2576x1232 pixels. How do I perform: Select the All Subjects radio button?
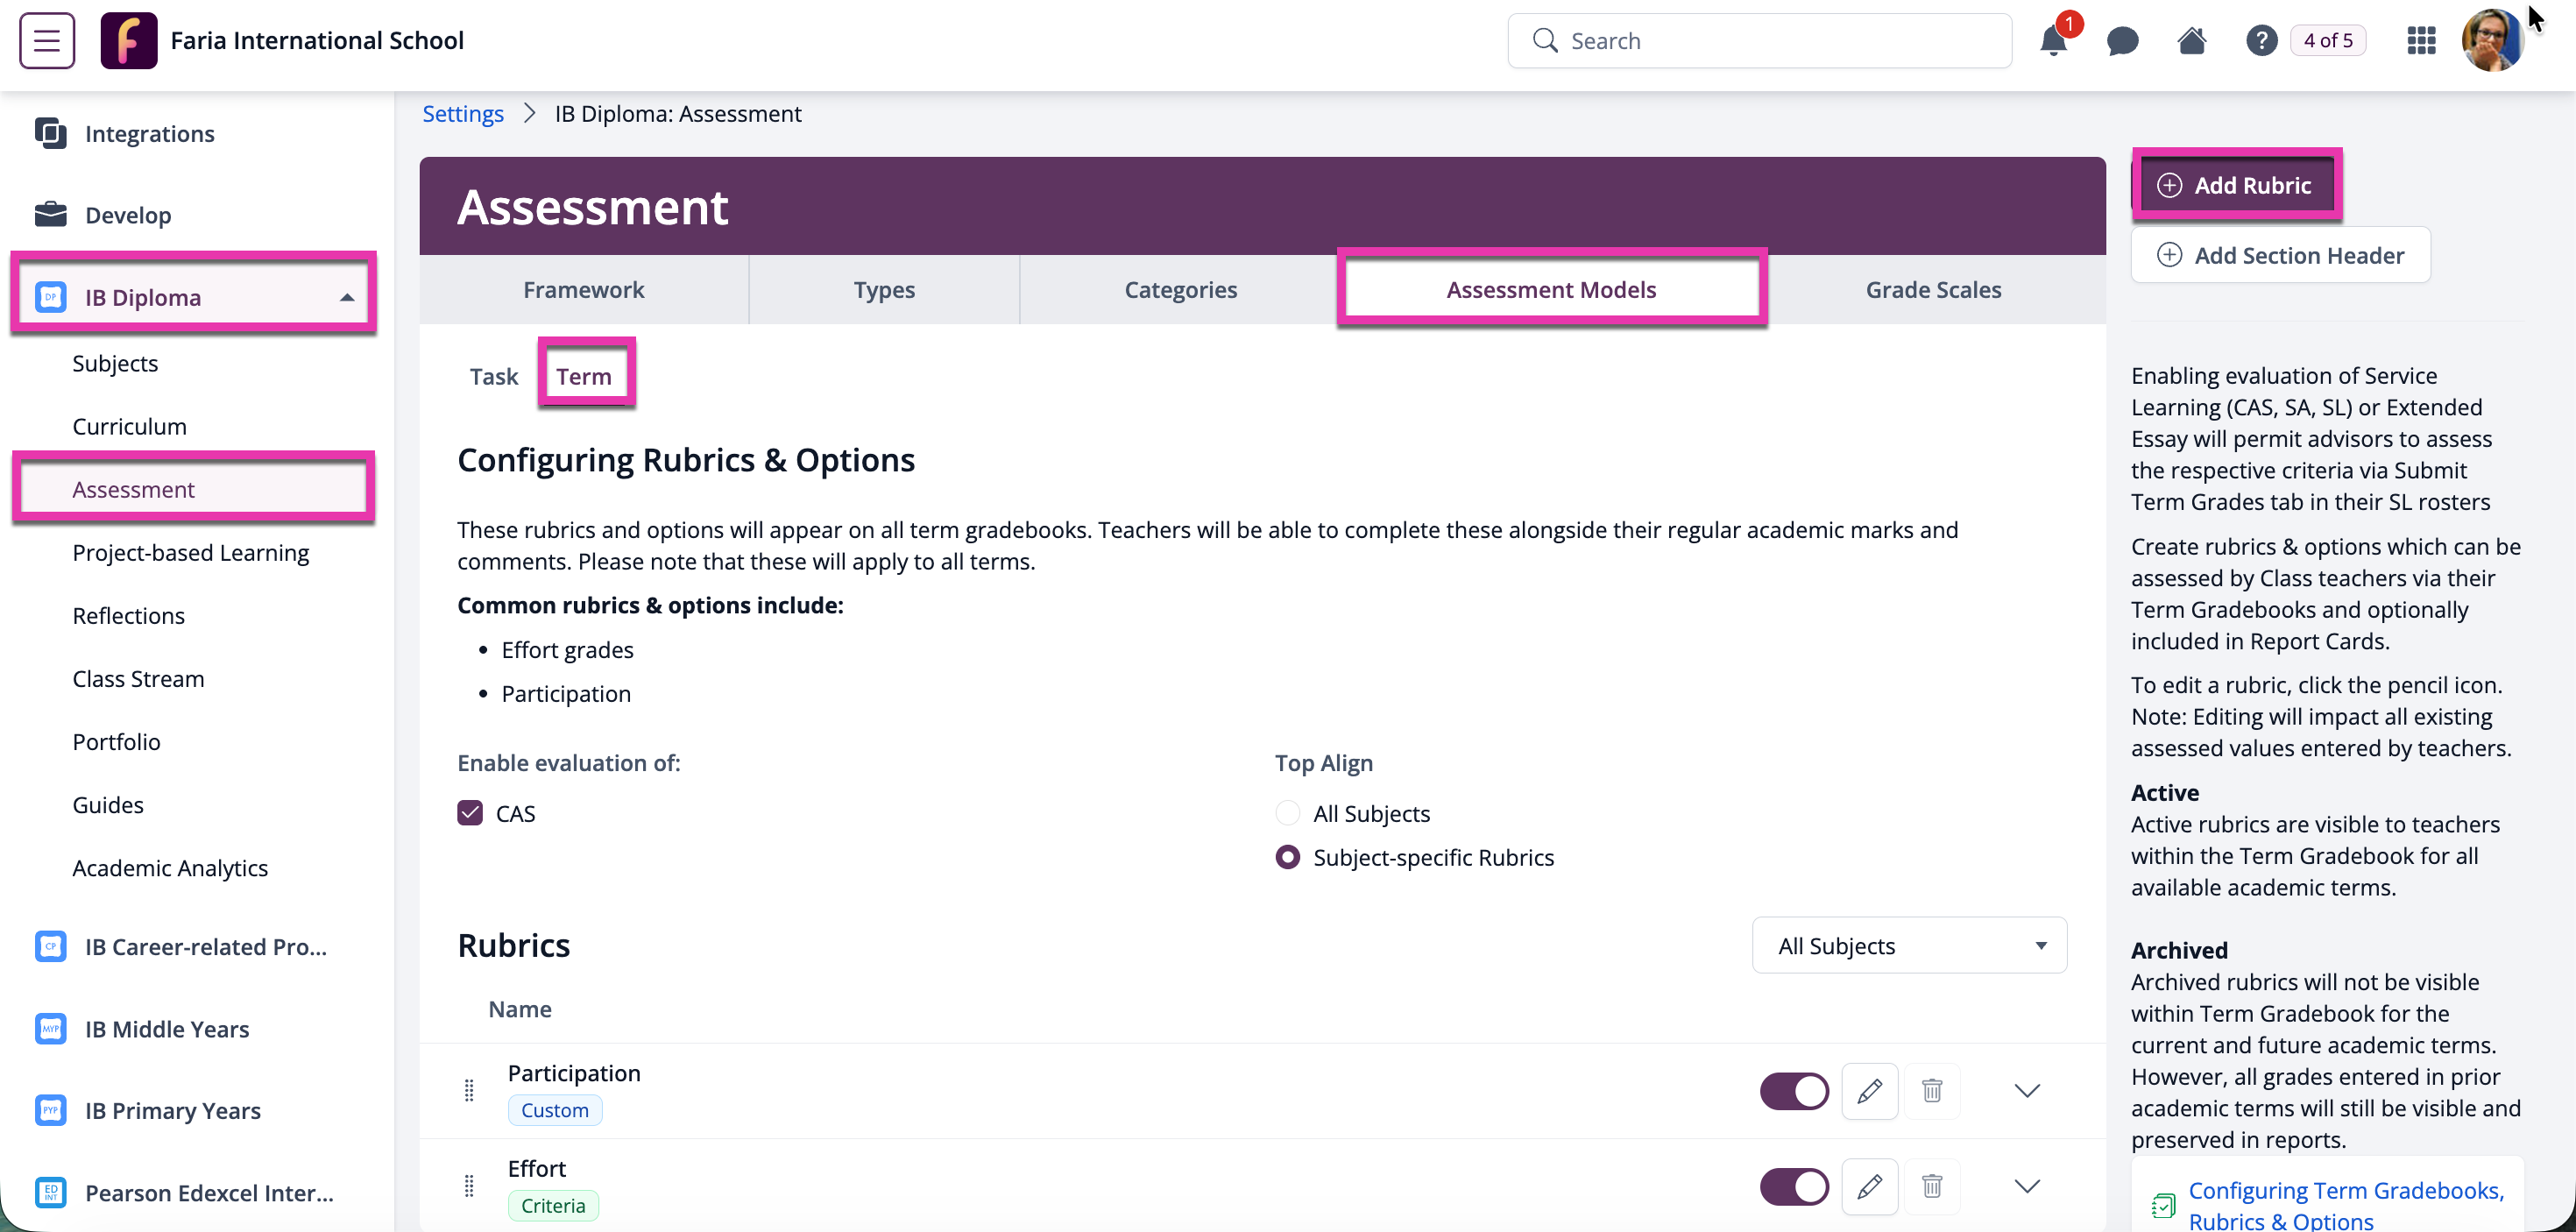pos(1287,812)
